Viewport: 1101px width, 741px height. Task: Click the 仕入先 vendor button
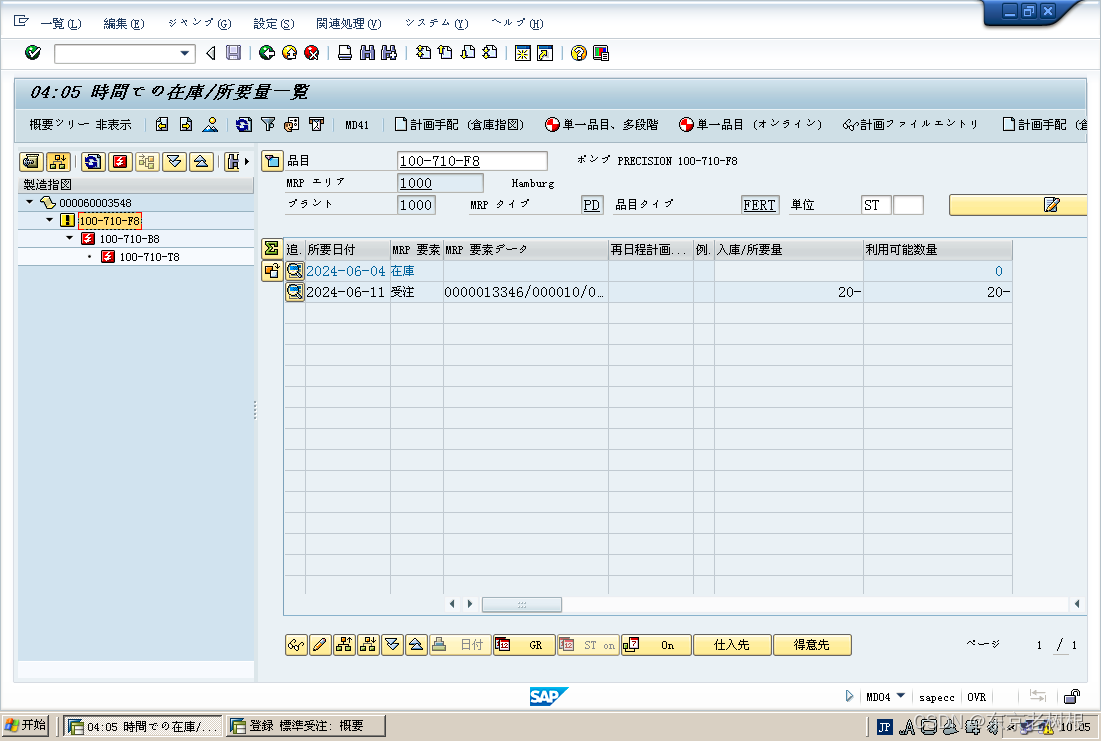coord(732,645)
